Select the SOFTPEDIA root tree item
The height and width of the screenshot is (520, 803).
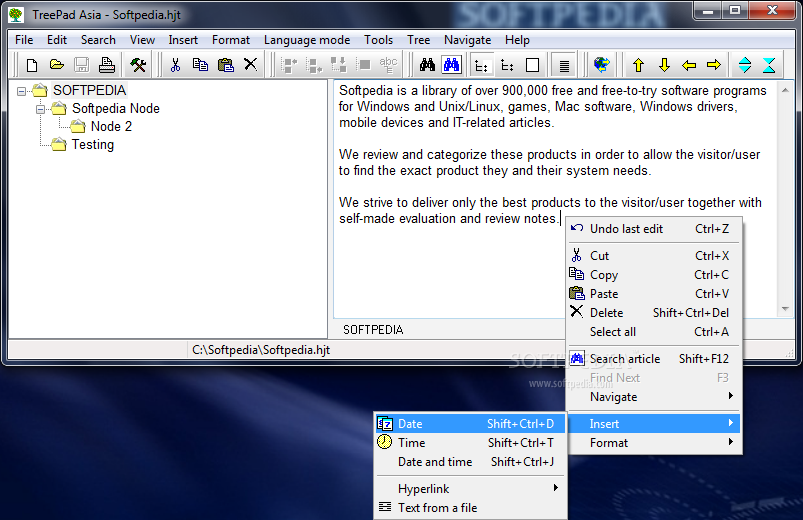click(x=89, y=91)
